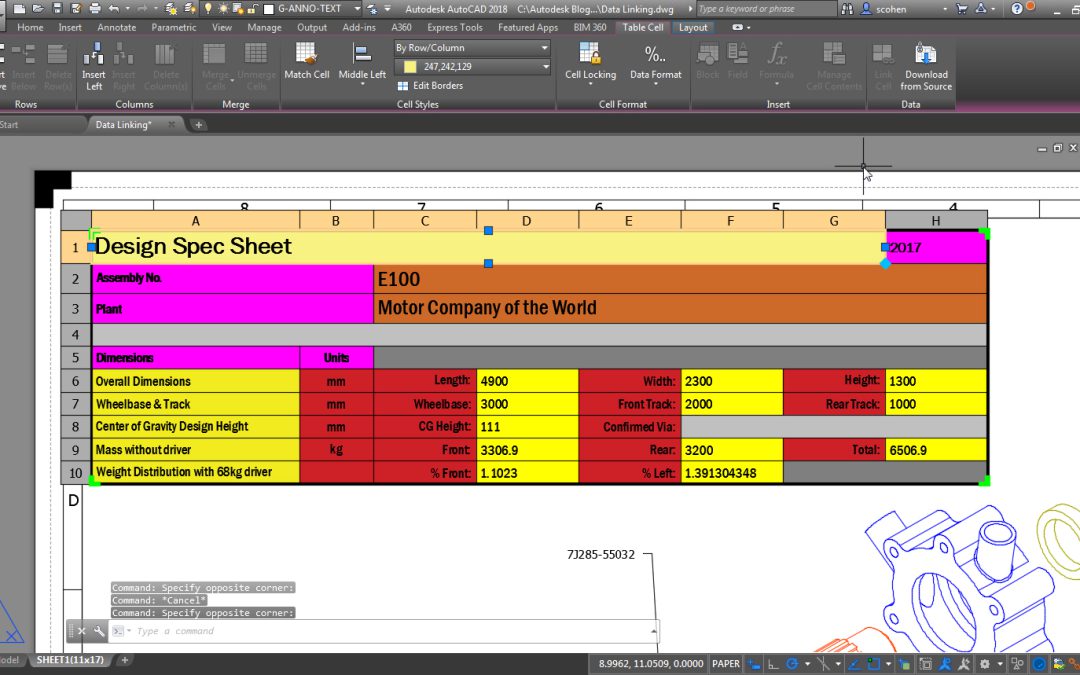1080x675 pixels.
Task: Open the SHEET1(11x17) layout tab
Action: 70,660
